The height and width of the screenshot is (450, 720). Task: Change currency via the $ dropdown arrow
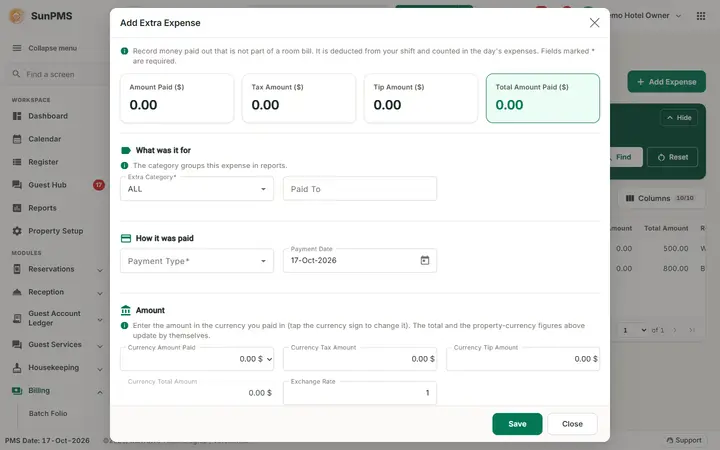pos(270,359)
